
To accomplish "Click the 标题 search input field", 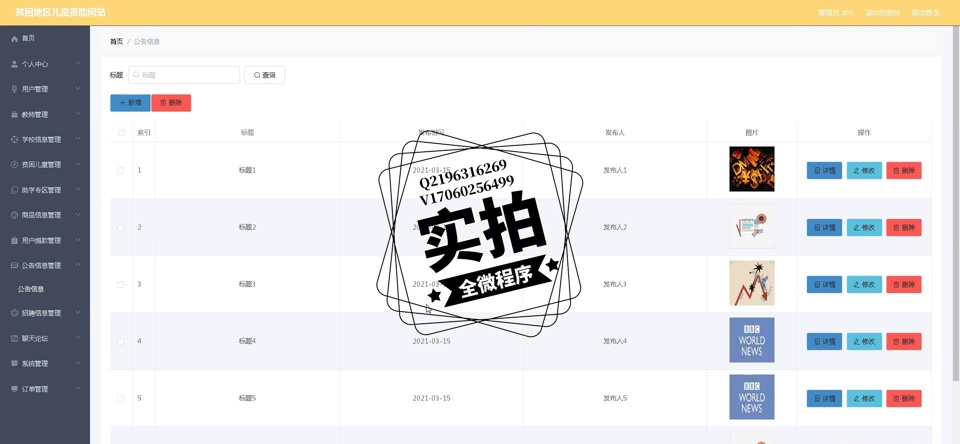I will point(185,75).
